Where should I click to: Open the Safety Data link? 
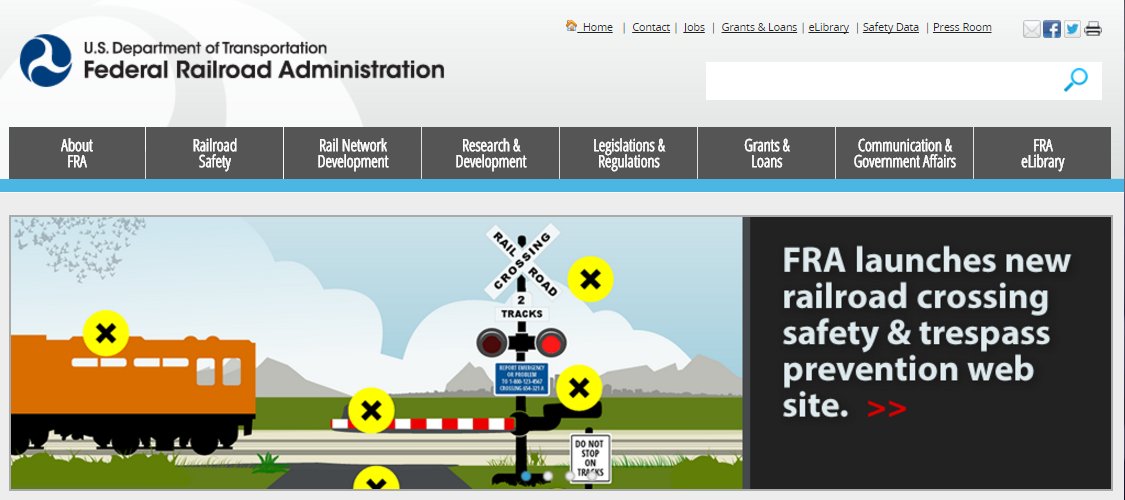pyautogui.click(x=890, y=27)
